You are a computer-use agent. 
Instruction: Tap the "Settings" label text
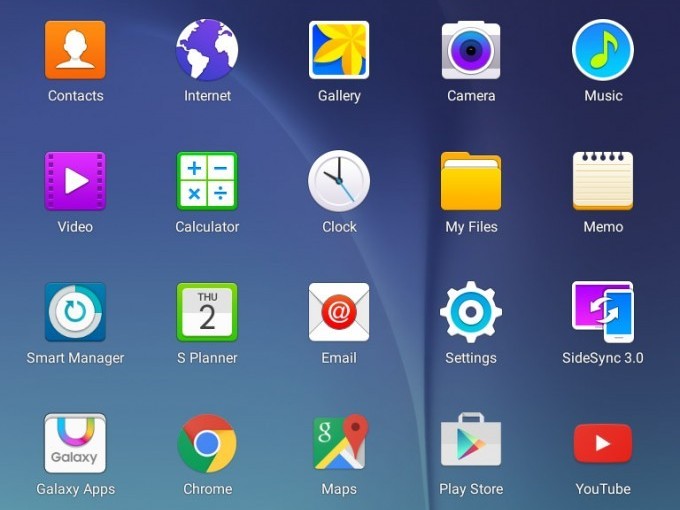point(471,358)
